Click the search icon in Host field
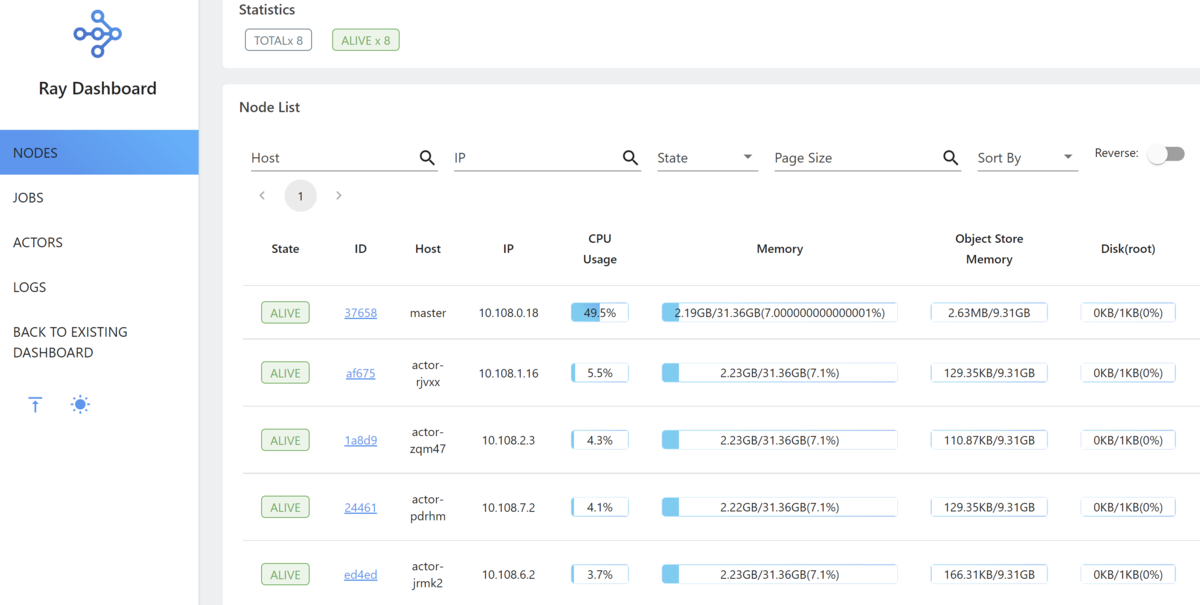This screenshot has width=1200, height=605. [427, 158]
